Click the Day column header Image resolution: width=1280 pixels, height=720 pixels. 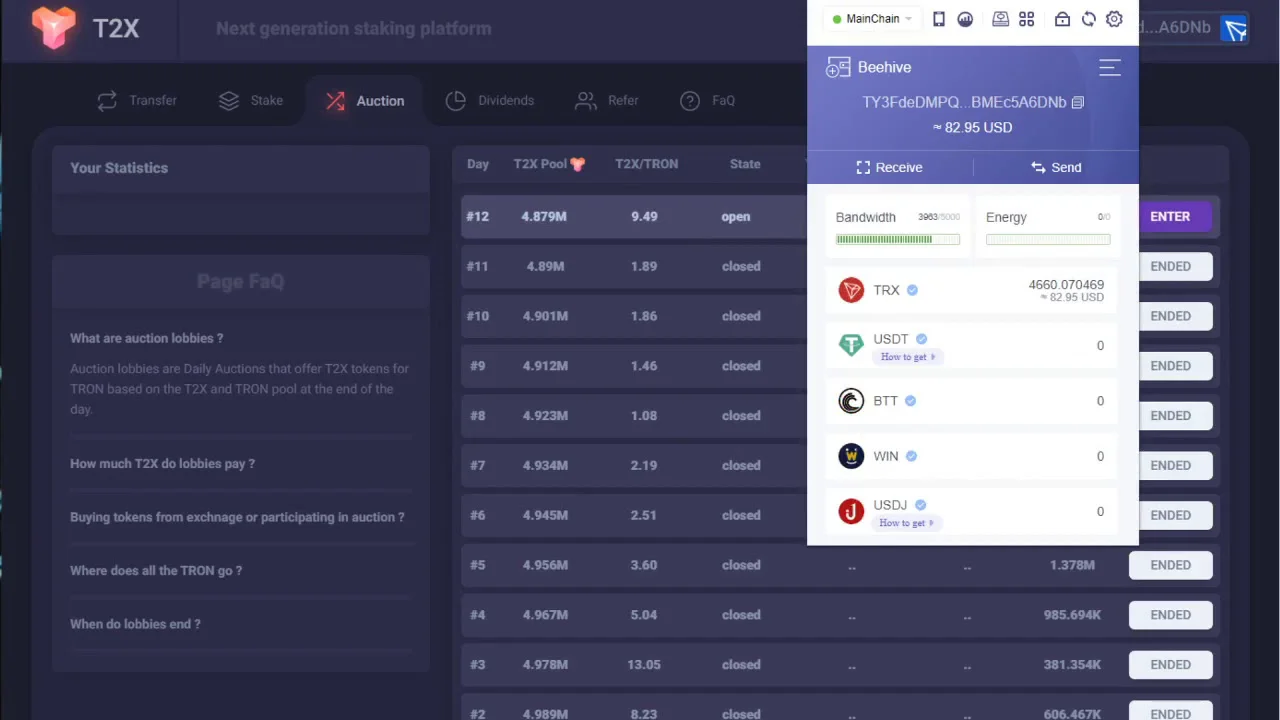click(x=478, y=164)
